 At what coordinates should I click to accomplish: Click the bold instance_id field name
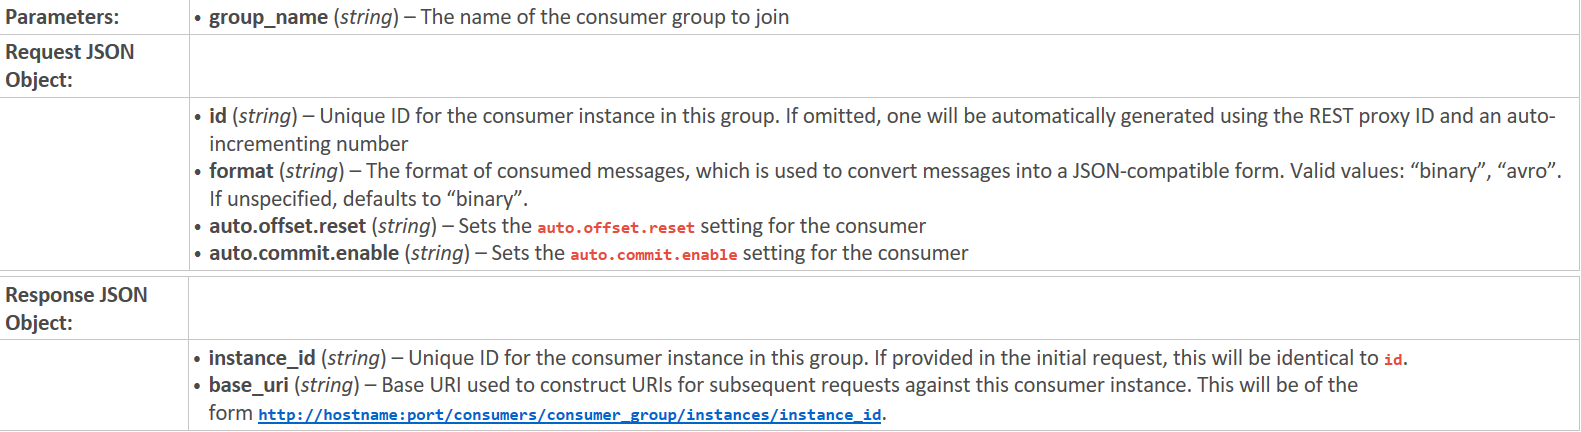tap(262, 358)
